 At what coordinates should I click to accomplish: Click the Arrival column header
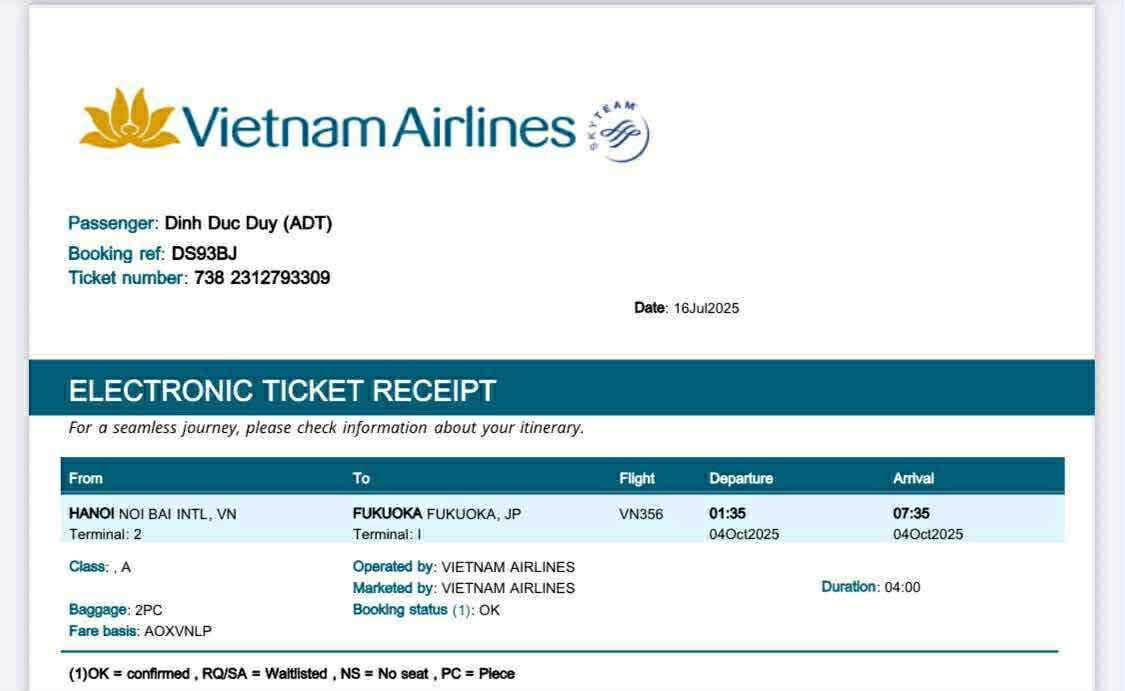[x=914, y=478]
